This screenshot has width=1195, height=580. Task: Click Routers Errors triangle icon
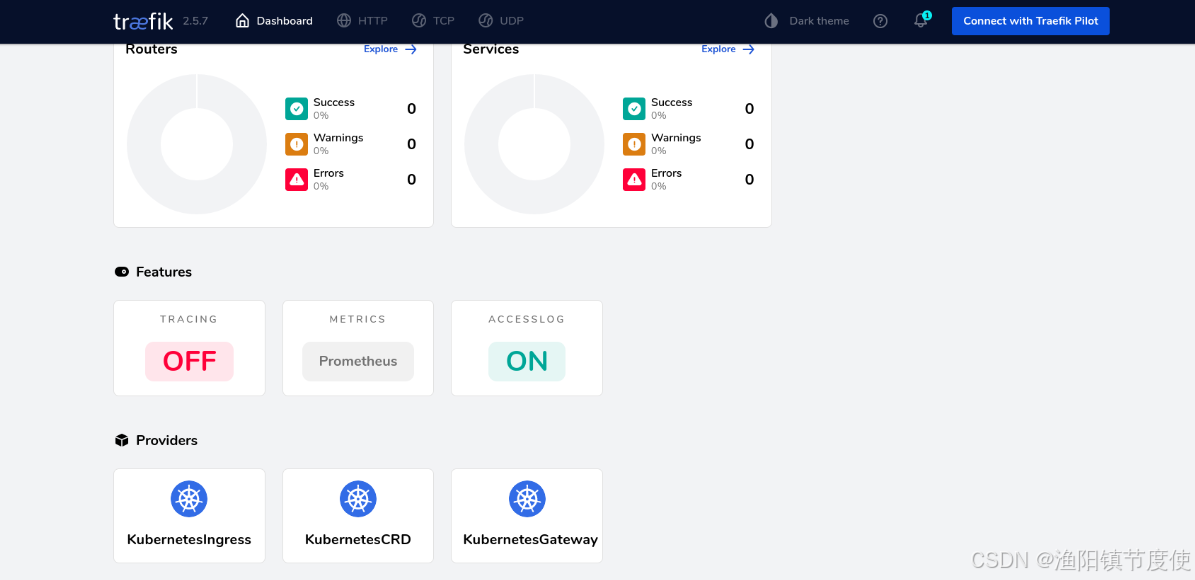(x=296, y=179)
